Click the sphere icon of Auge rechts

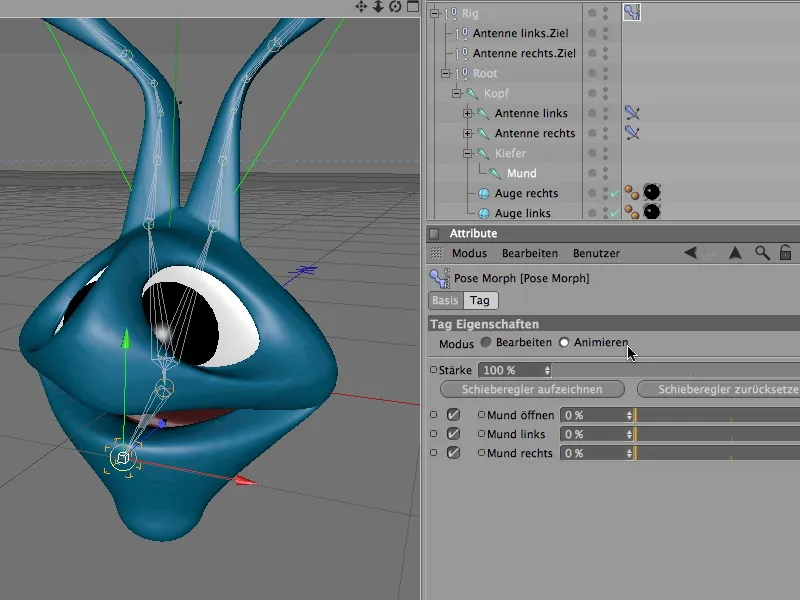click(x=483, y=193)
